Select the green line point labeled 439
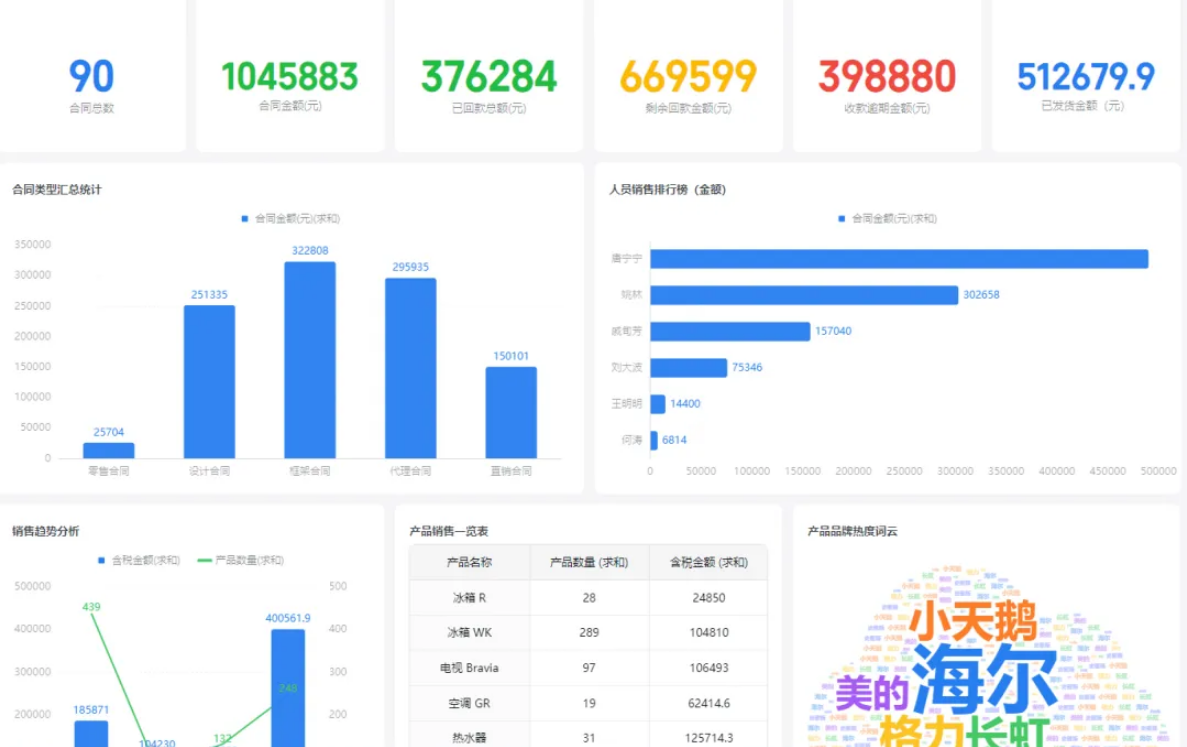This screenshot has height=747, width=1187. click(x=92, y=614)
